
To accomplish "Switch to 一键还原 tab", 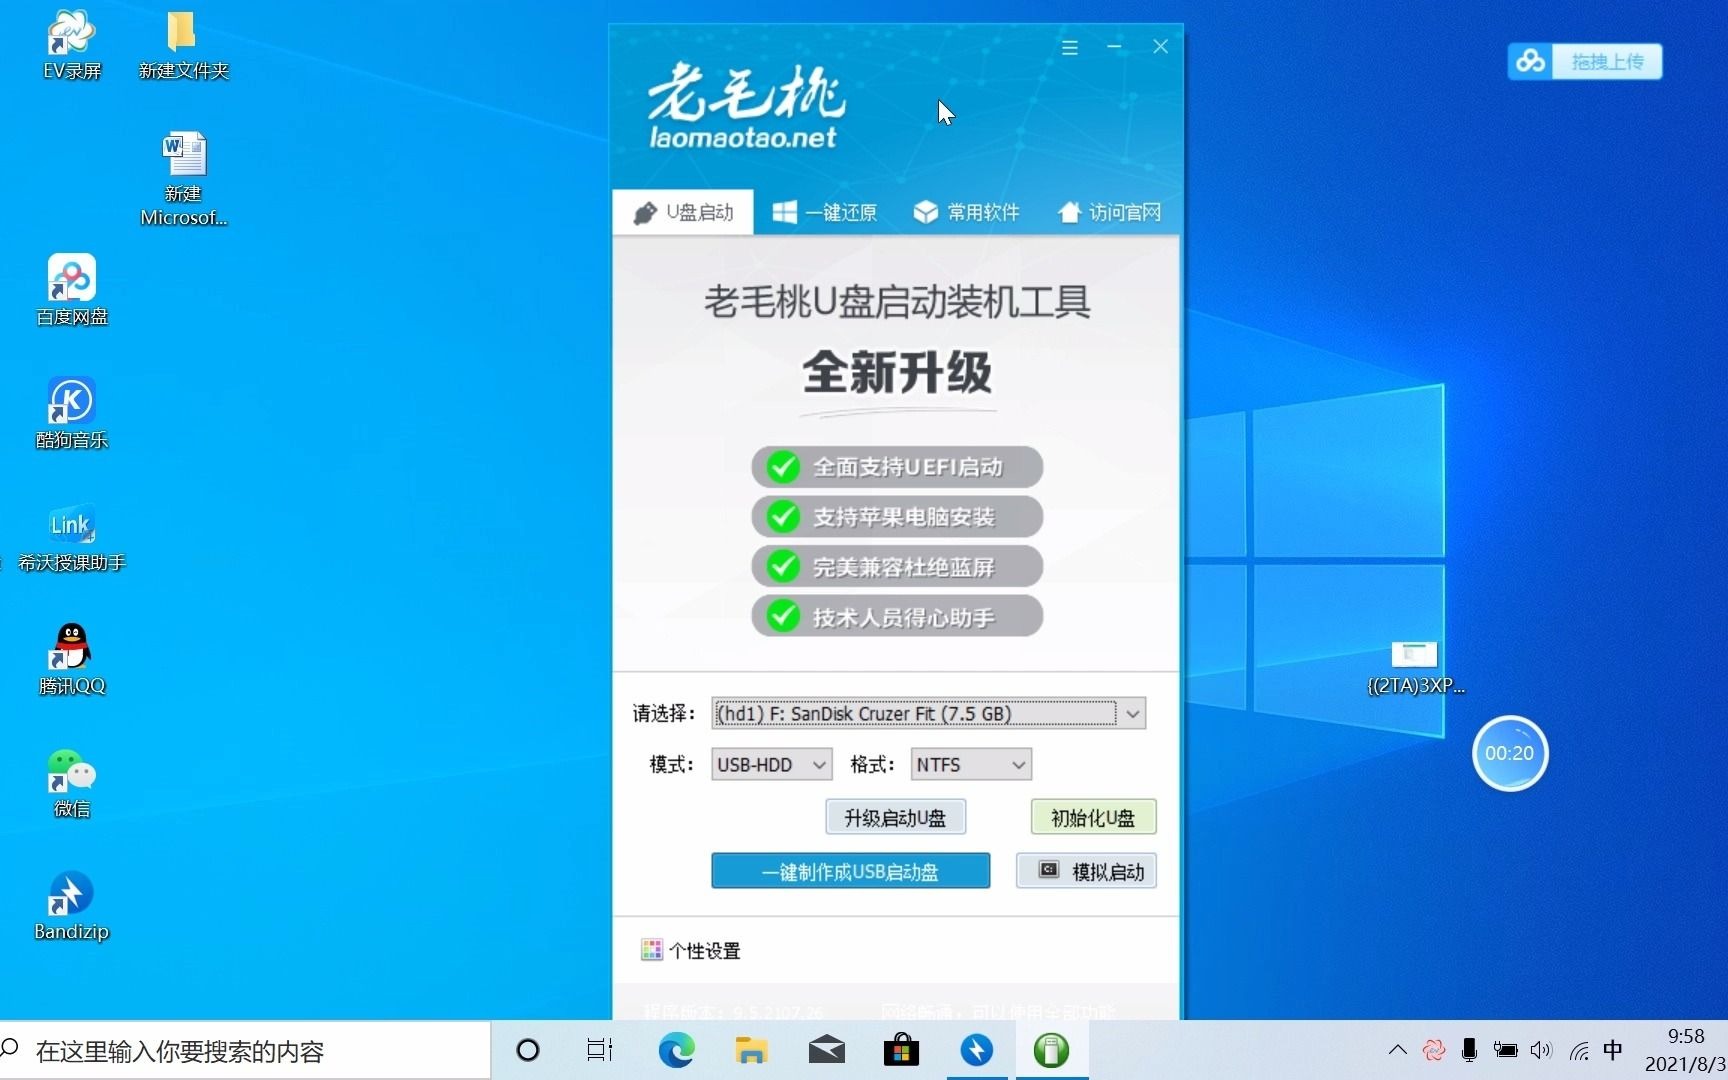I will click(x=824, y=212).
